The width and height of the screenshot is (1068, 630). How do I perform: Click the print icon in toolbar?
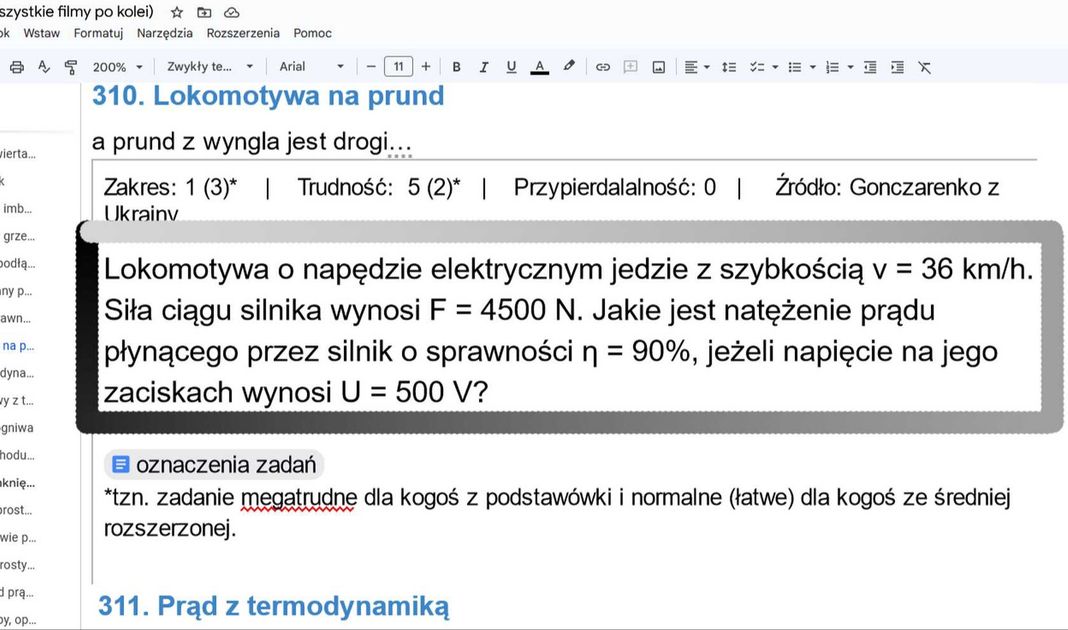coord(16,67)
